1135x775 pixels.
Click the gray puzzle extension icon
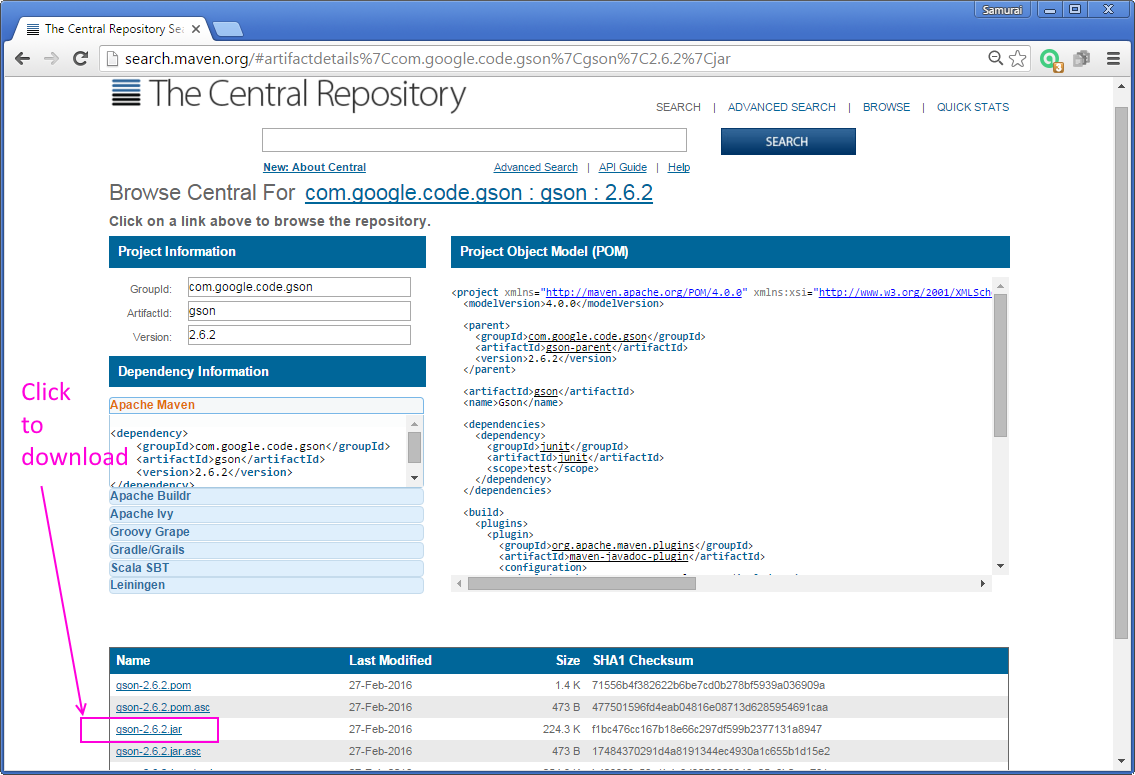pyautogui.click(x=1081, y=59)
